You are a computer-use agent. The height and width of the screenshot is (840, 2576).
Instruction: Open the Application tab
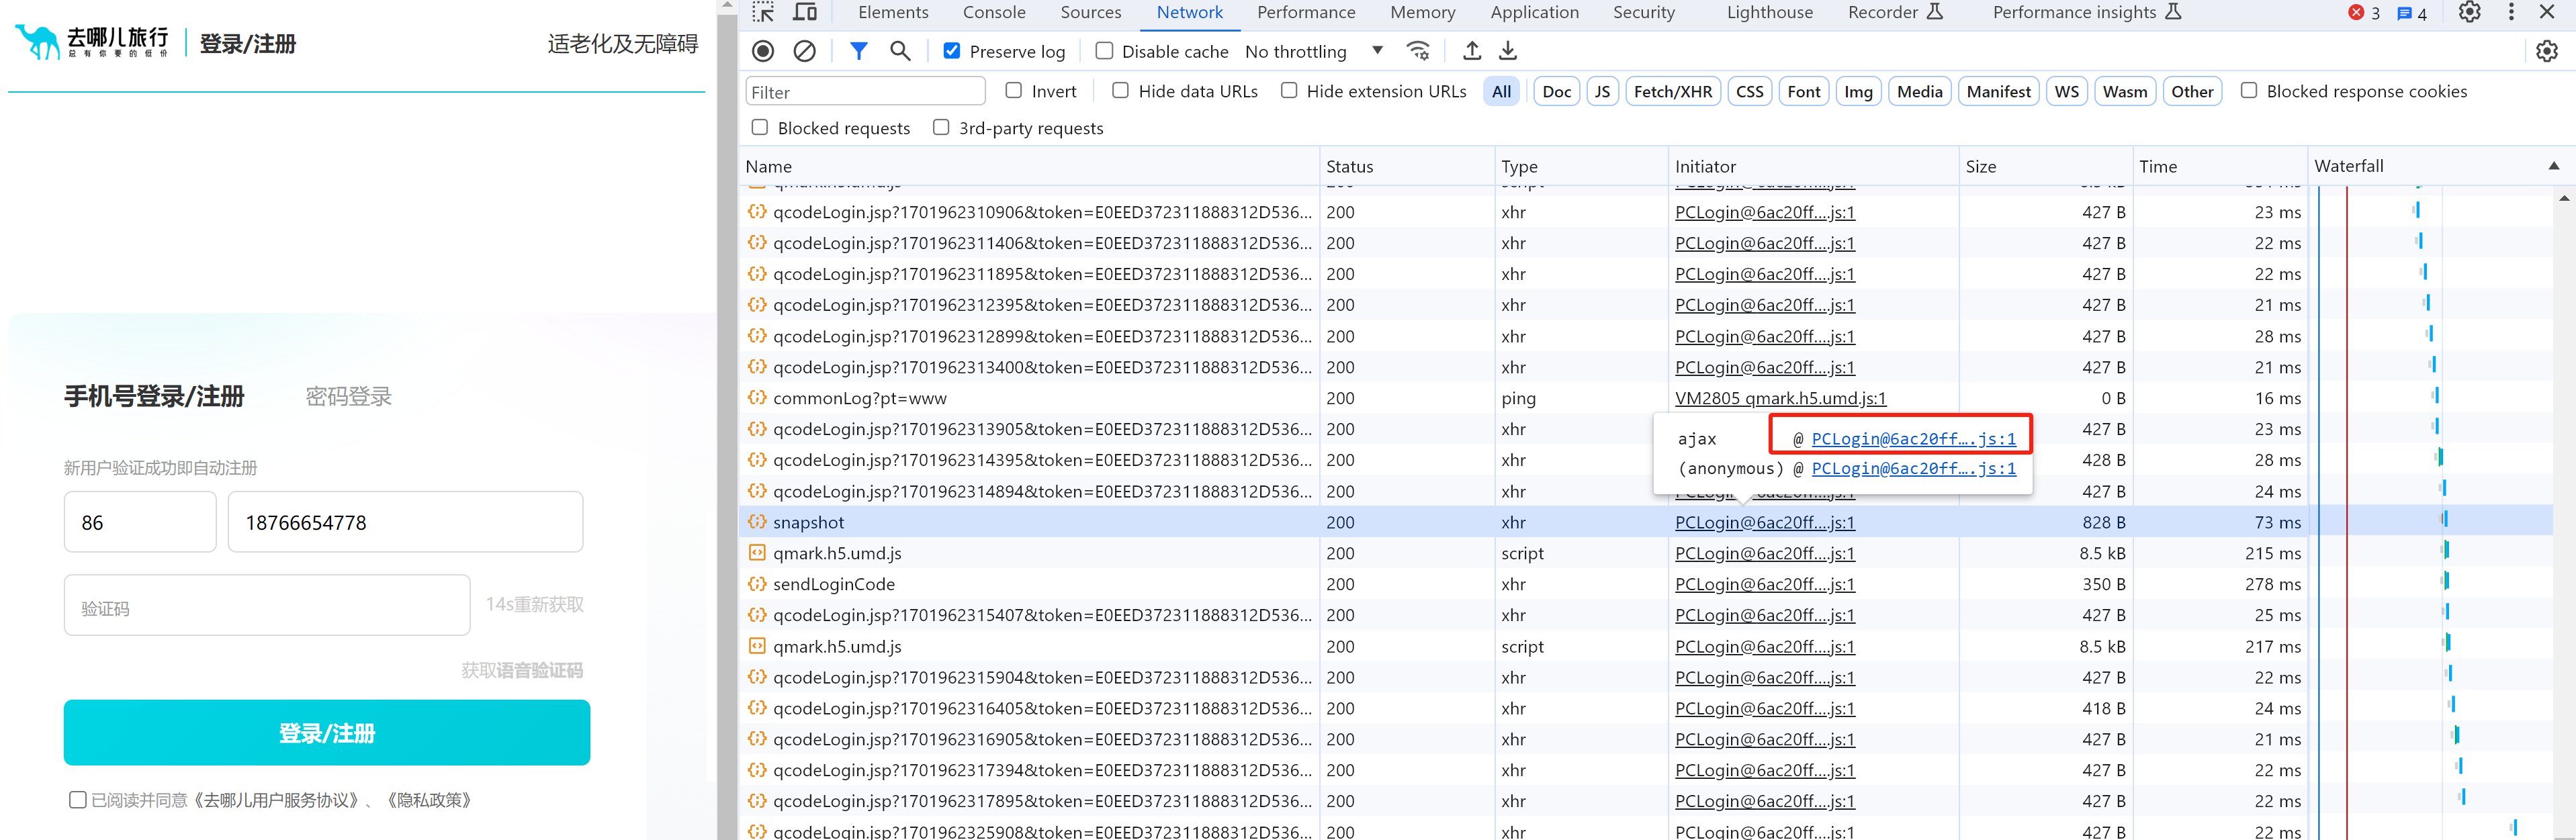pos(1534,12)
